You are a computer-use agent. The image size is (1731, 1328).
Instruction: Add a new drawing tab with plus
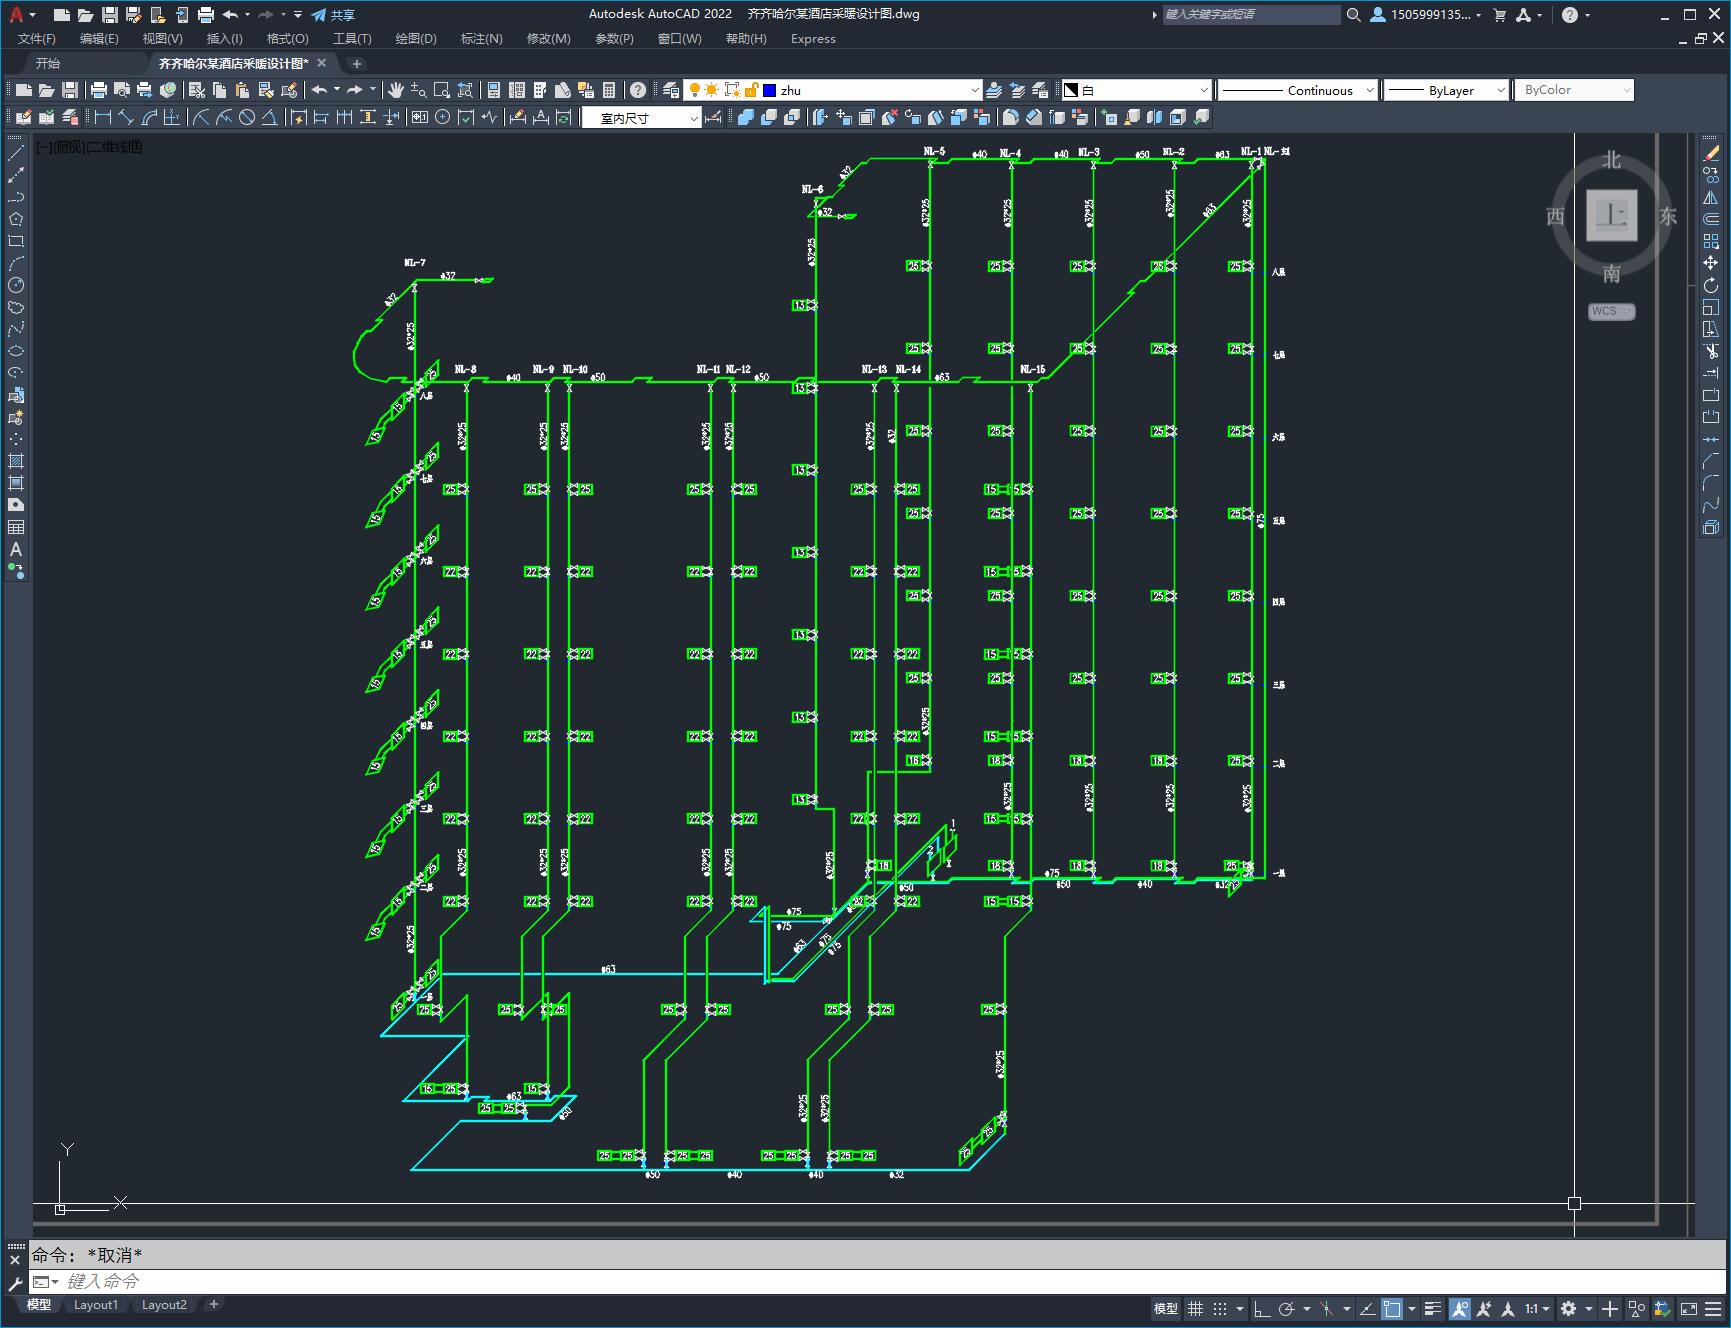click(x=357, y=63)
